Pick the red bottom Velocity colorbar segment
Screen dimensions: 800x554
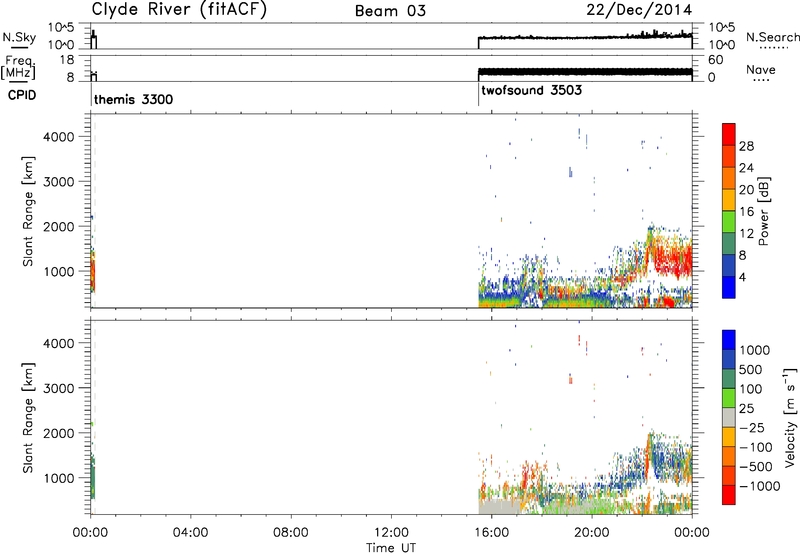tap(729, 495)
